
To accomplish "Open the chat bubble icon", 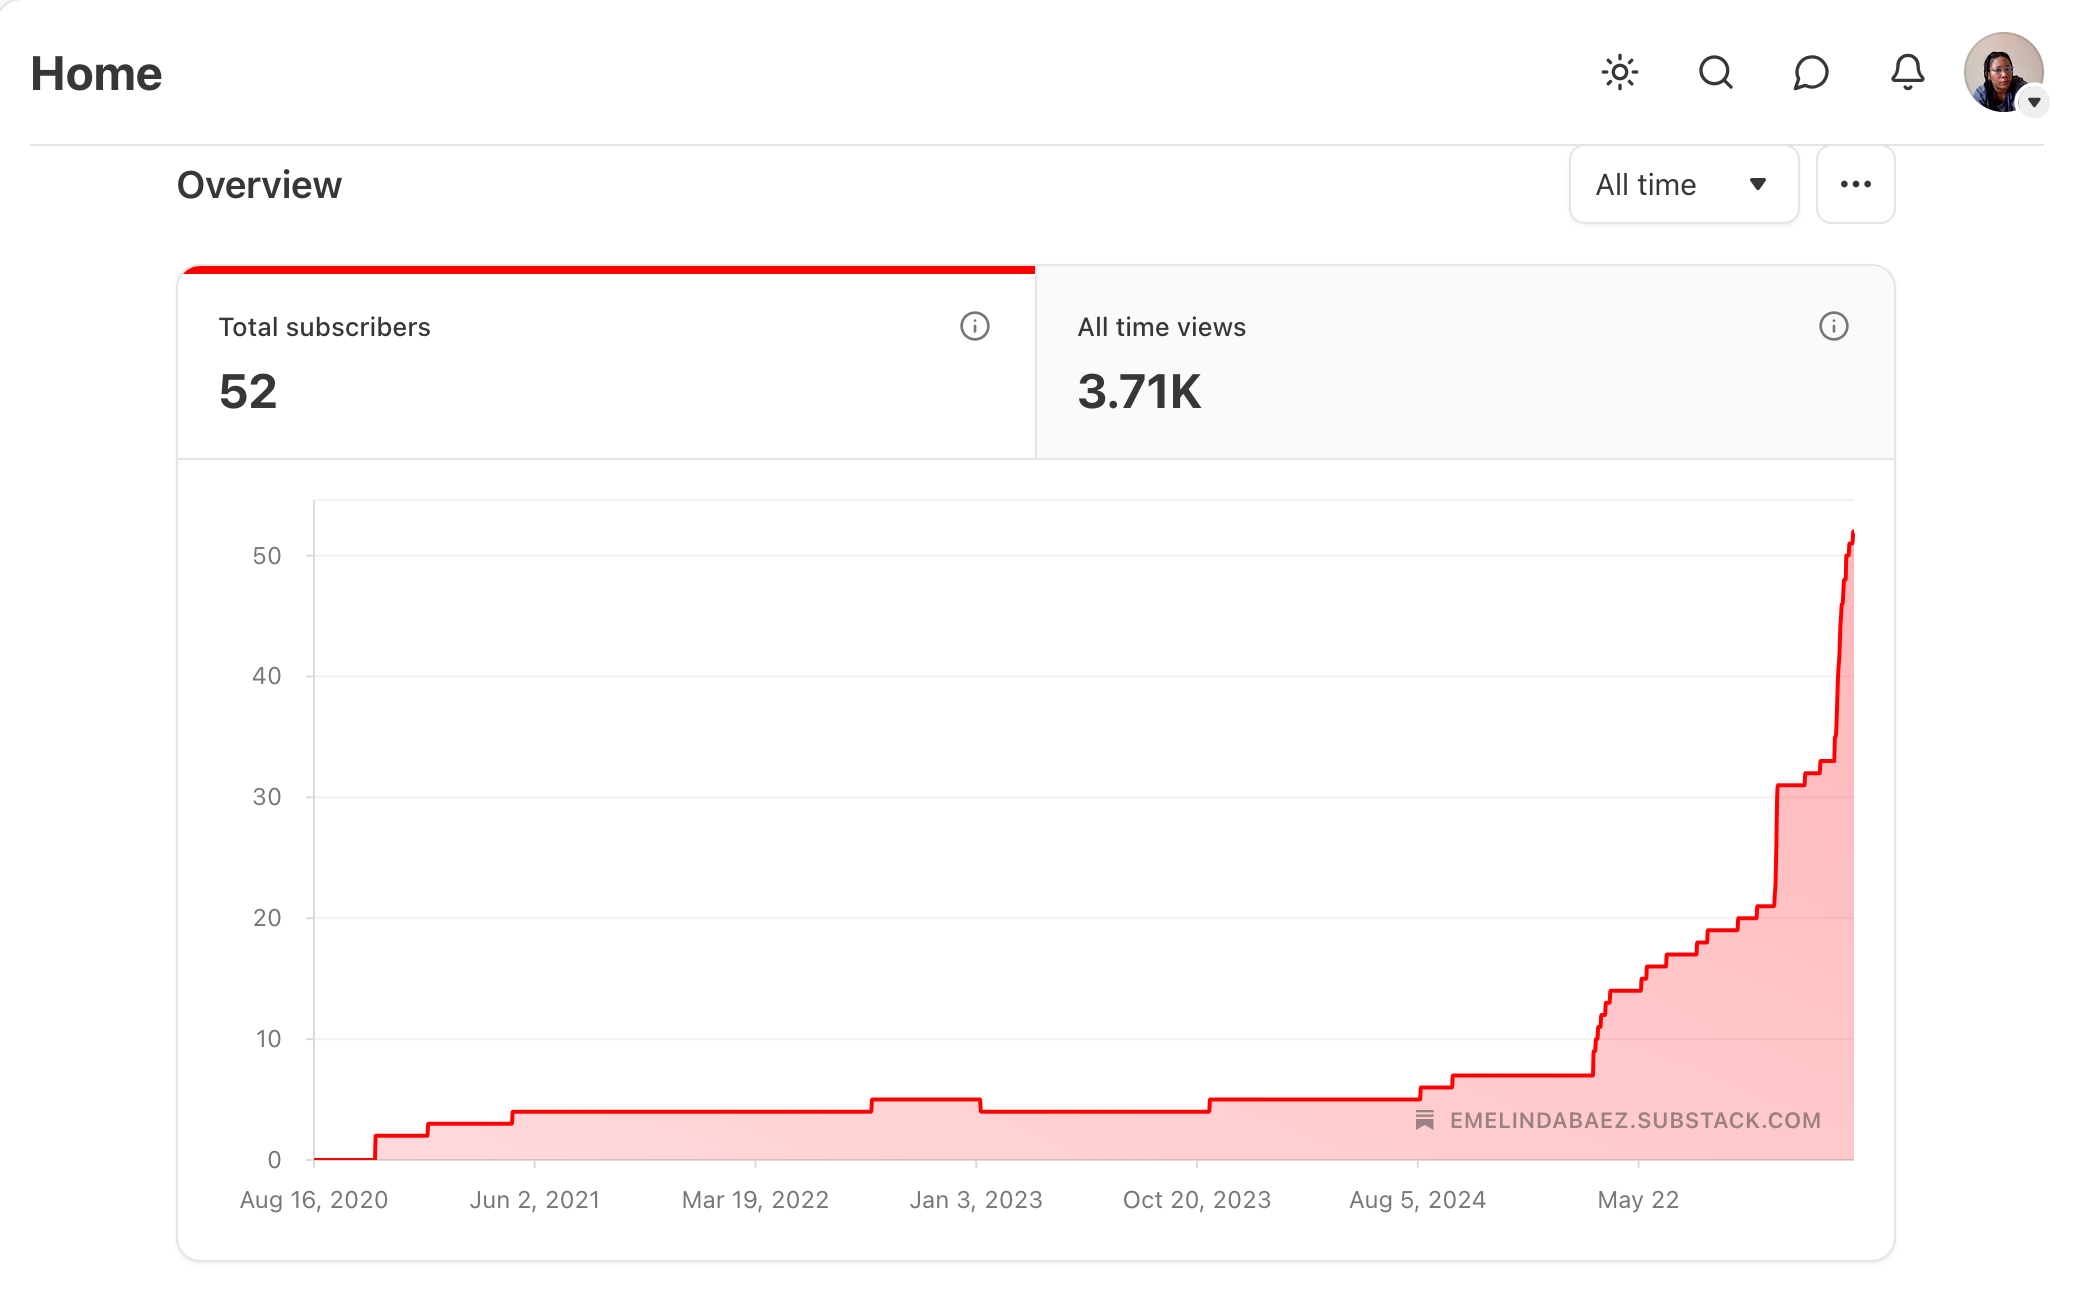I will 1811,73.
